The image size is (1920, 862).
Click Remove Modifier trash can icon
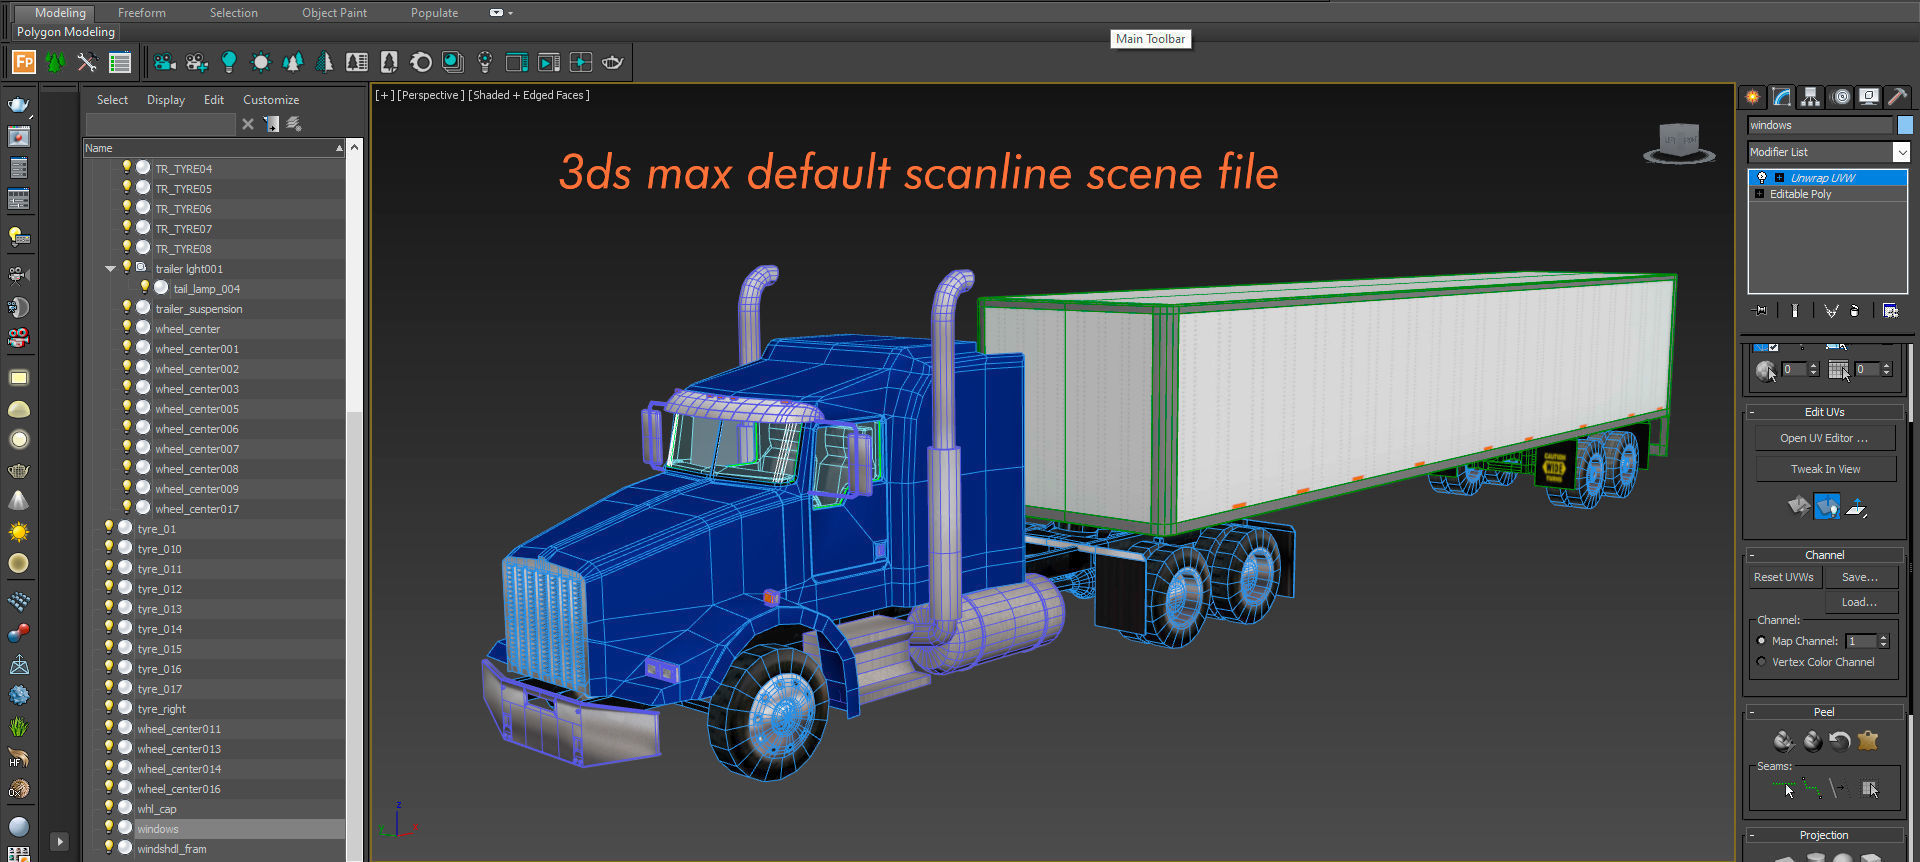tap(1855, 310)
